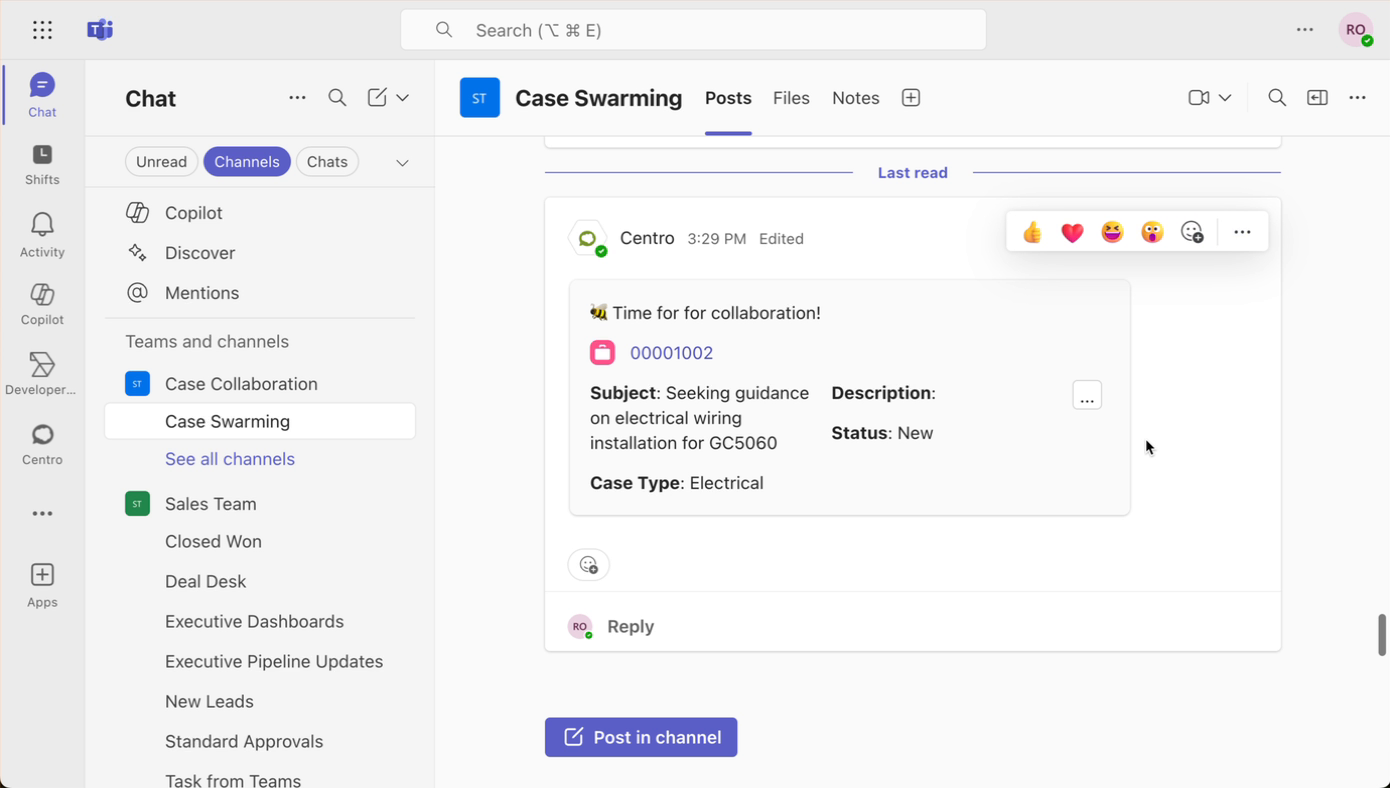Expand the meet now dropdown arrow
This screenshot has height=788, width=1390.
(1225, 98)
